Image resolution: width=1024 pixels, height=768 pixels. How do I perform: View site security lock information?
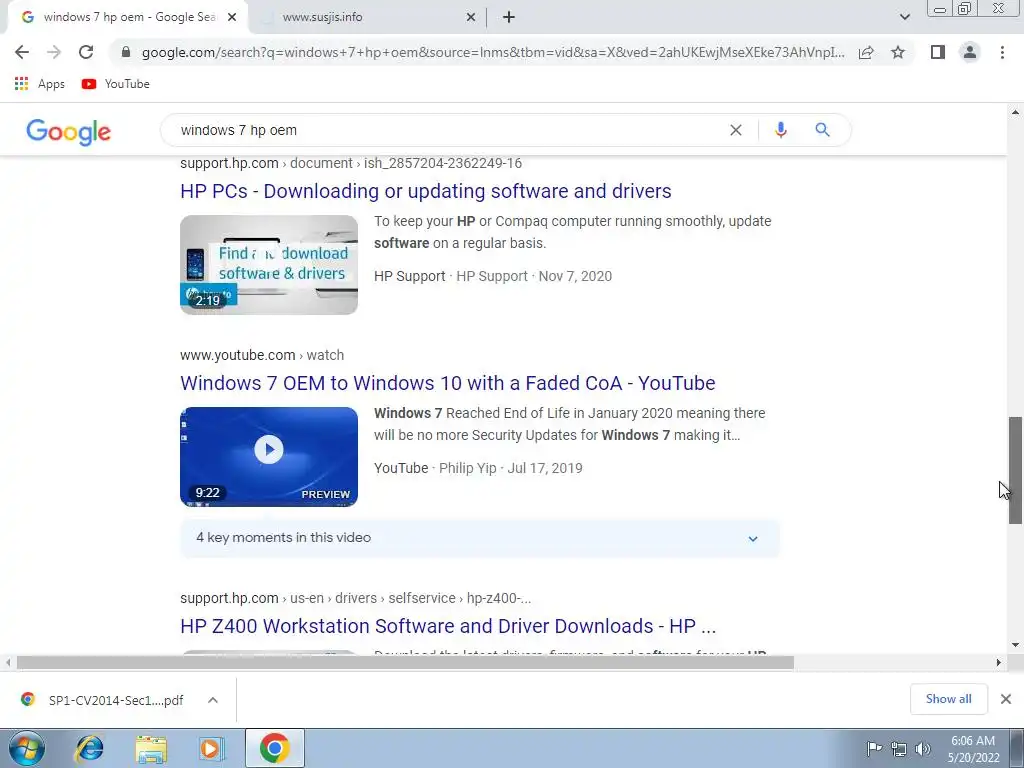point(126,52)
